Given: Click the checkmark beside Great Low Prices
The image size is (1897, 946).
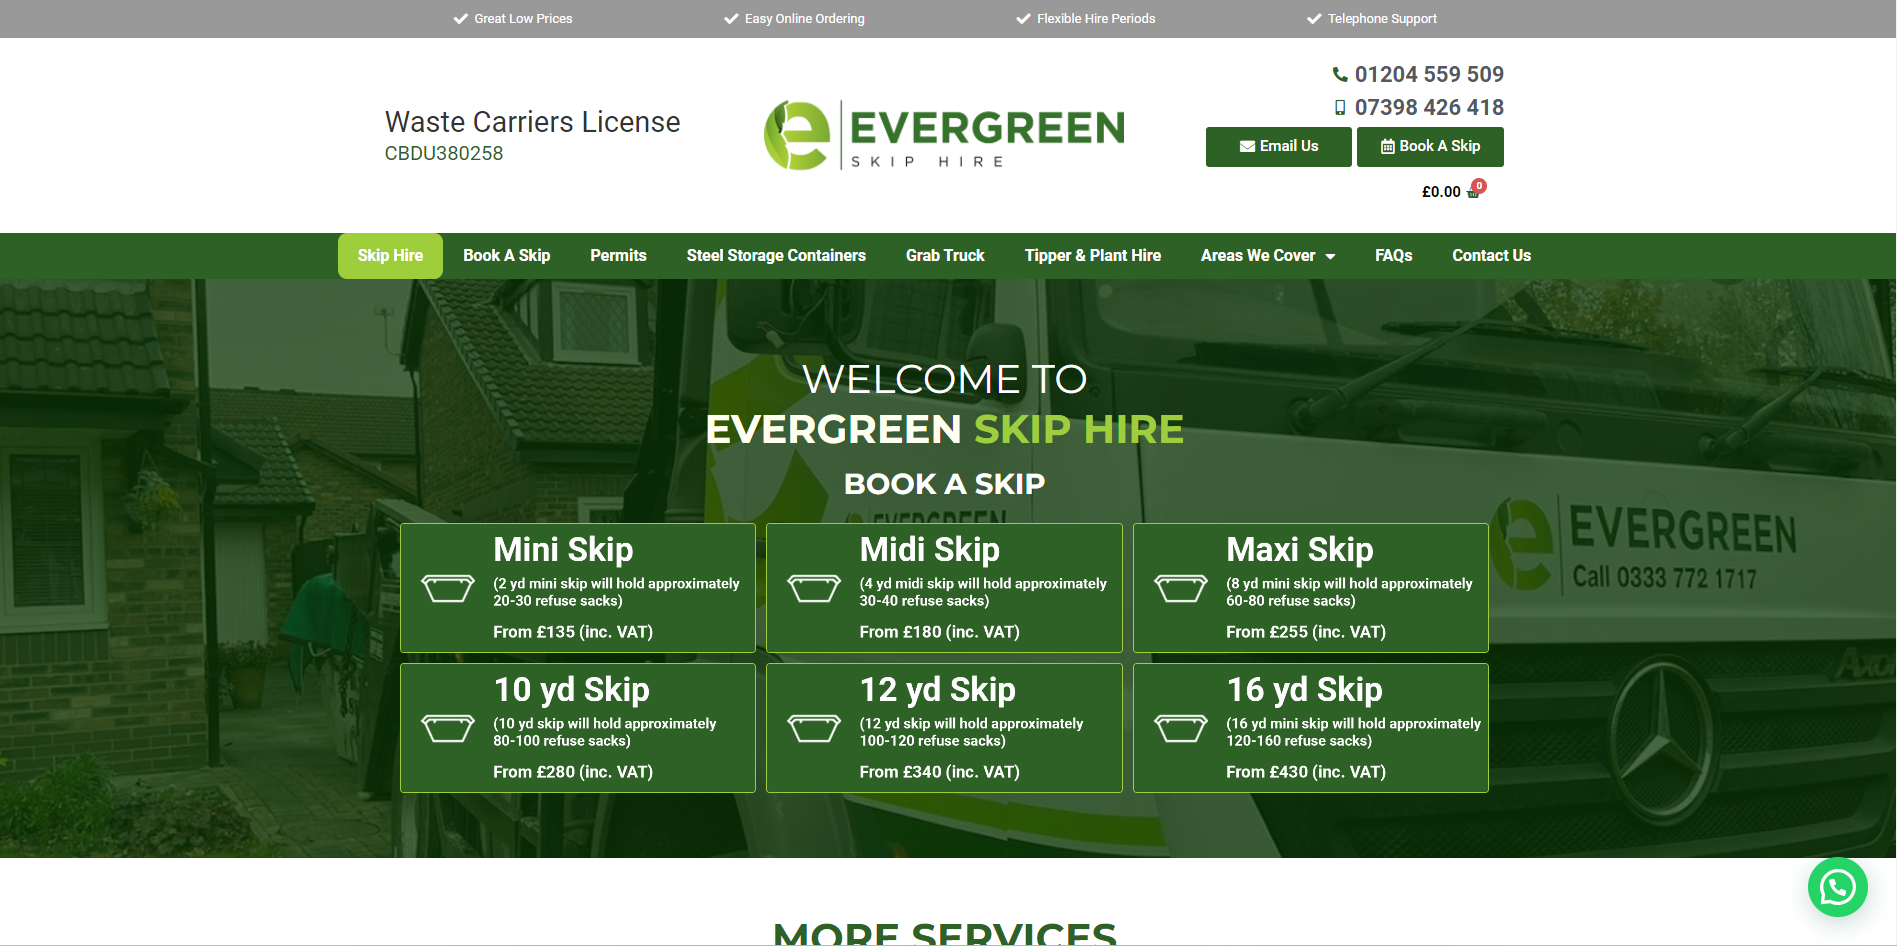Looking at the screenshot, I should (x=460, y=18).
